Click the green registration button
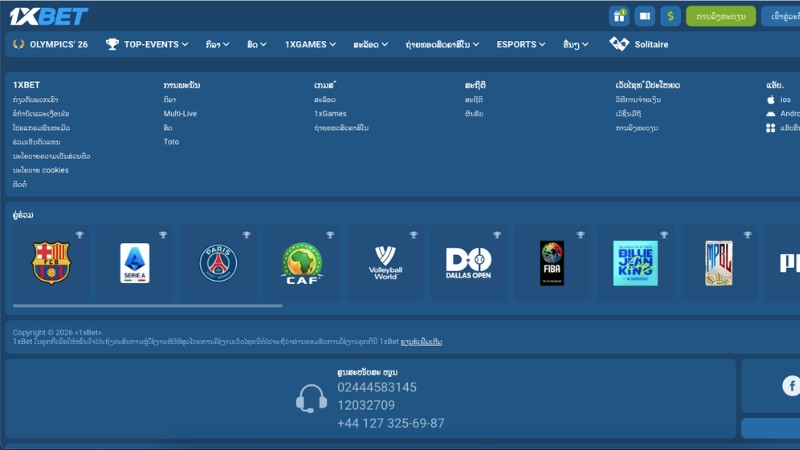The width and height of the screenshot is (800, 450). coord(720,16)
